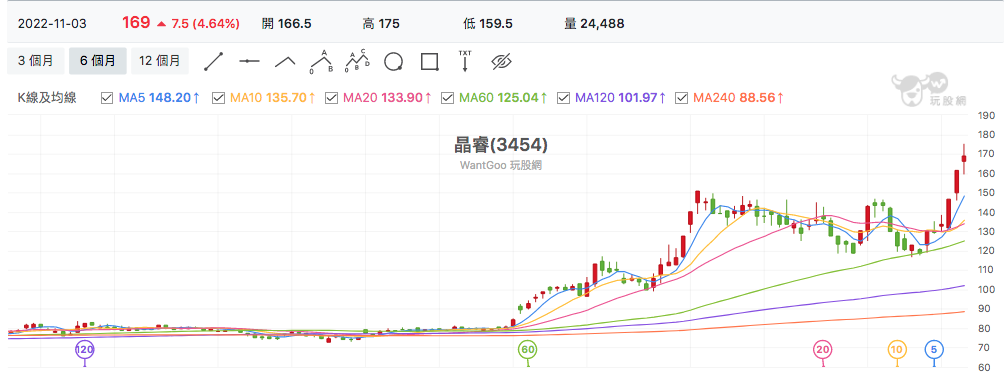Screen dimensions: 1004x376
Task: Switch to 6 個月 range
Action: 97,61
